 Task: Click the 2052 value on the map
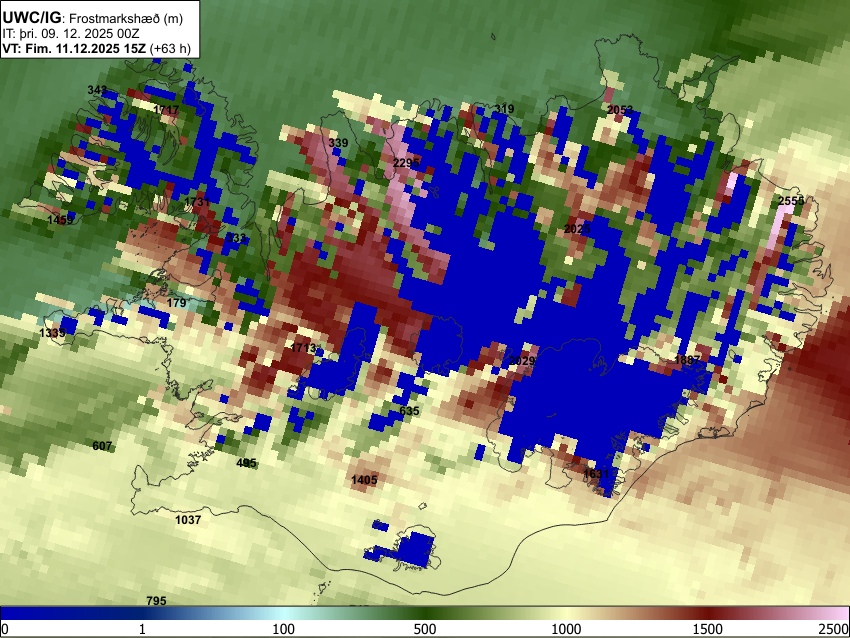[620, 110]
